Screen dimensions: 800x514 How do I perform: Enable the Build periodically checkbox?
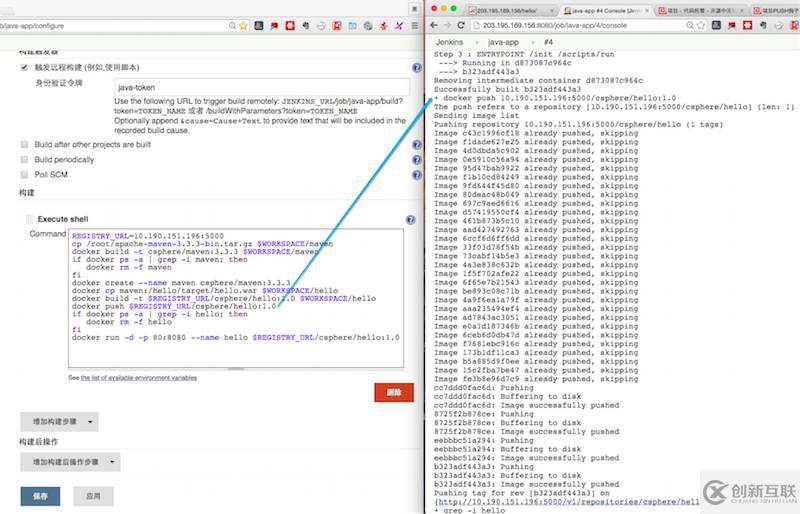click(24, 159)
